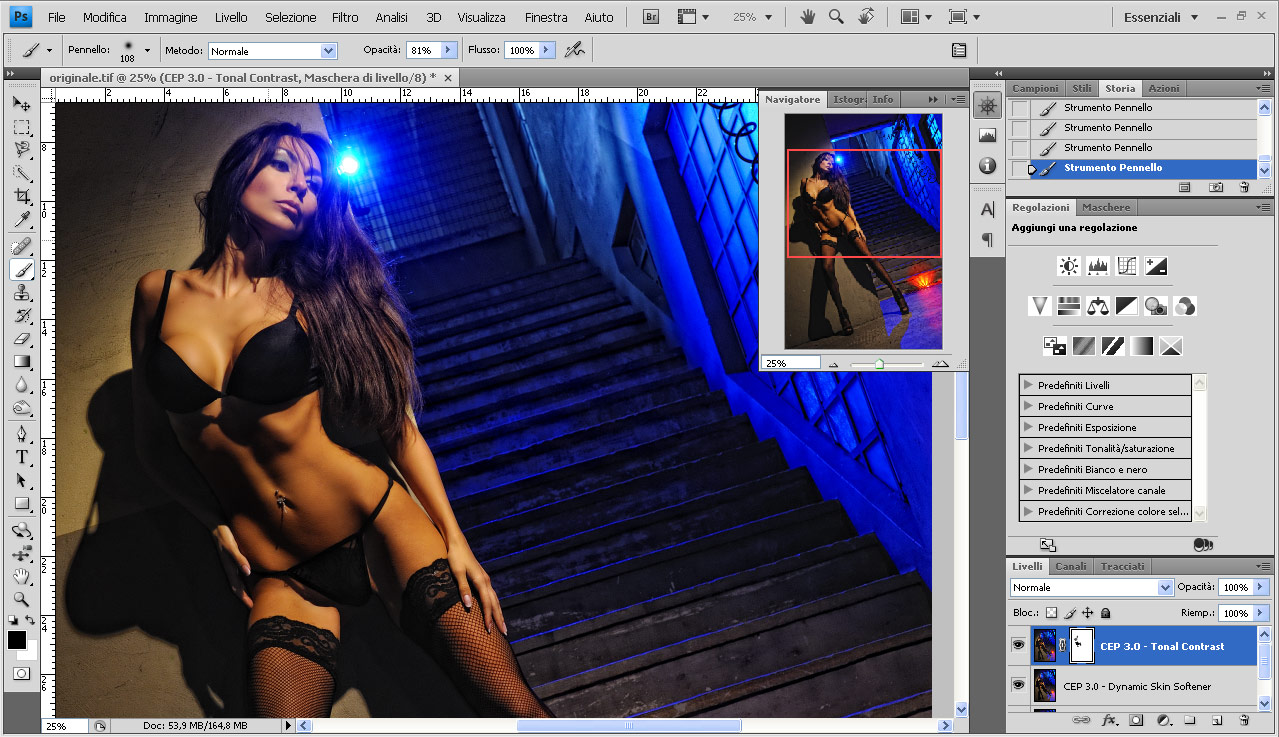The width and height of the screenshot is (1279, 737).
Task: Add a Color Balance adjustment
Action: pos(1098,306)
